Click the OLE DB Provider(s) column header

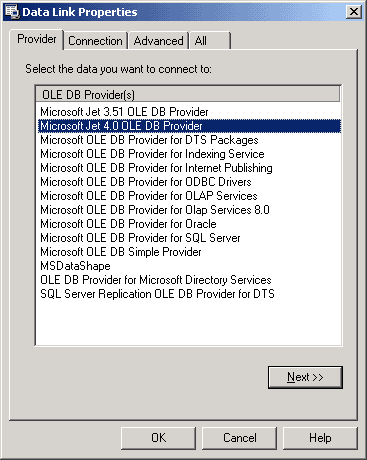188,94
